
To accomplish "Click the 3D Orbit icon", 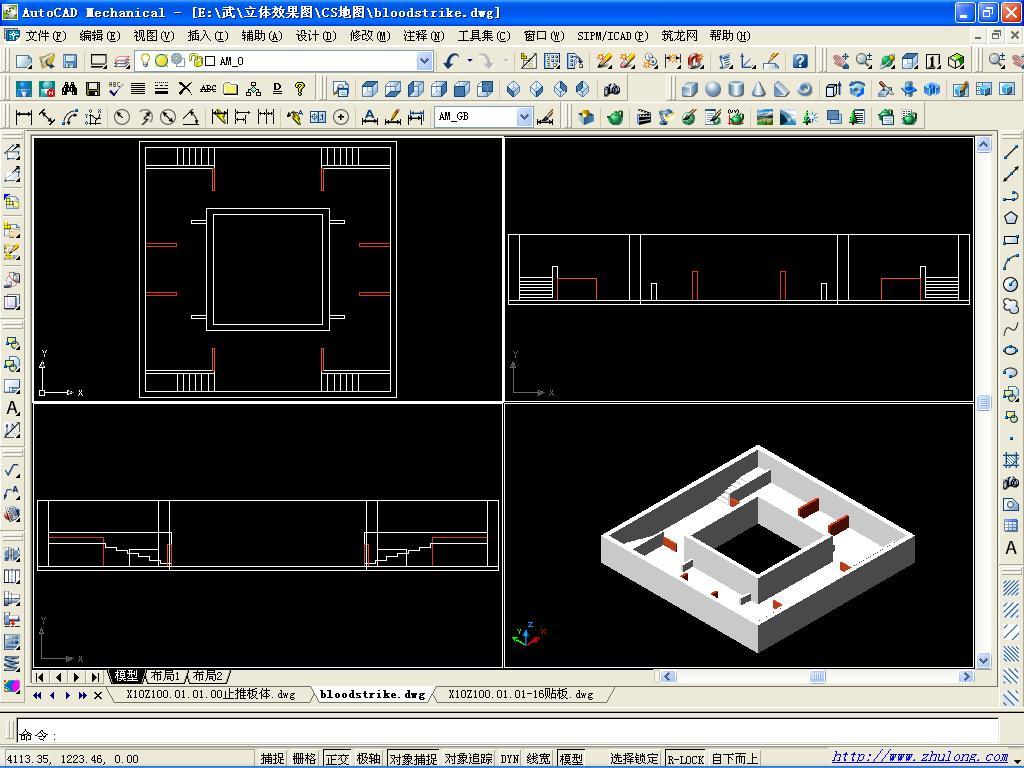I will point(888,61).
